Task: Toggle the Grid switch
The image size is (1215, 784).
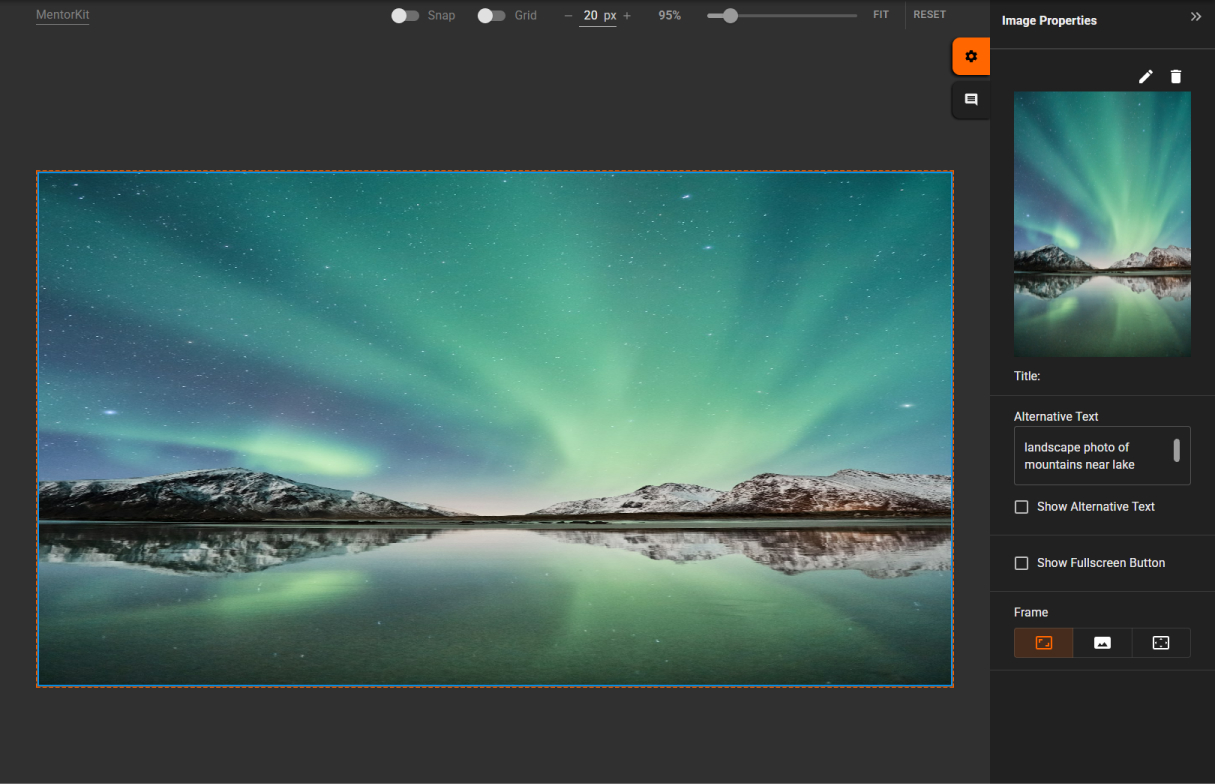Action: [x=492, y=15]
